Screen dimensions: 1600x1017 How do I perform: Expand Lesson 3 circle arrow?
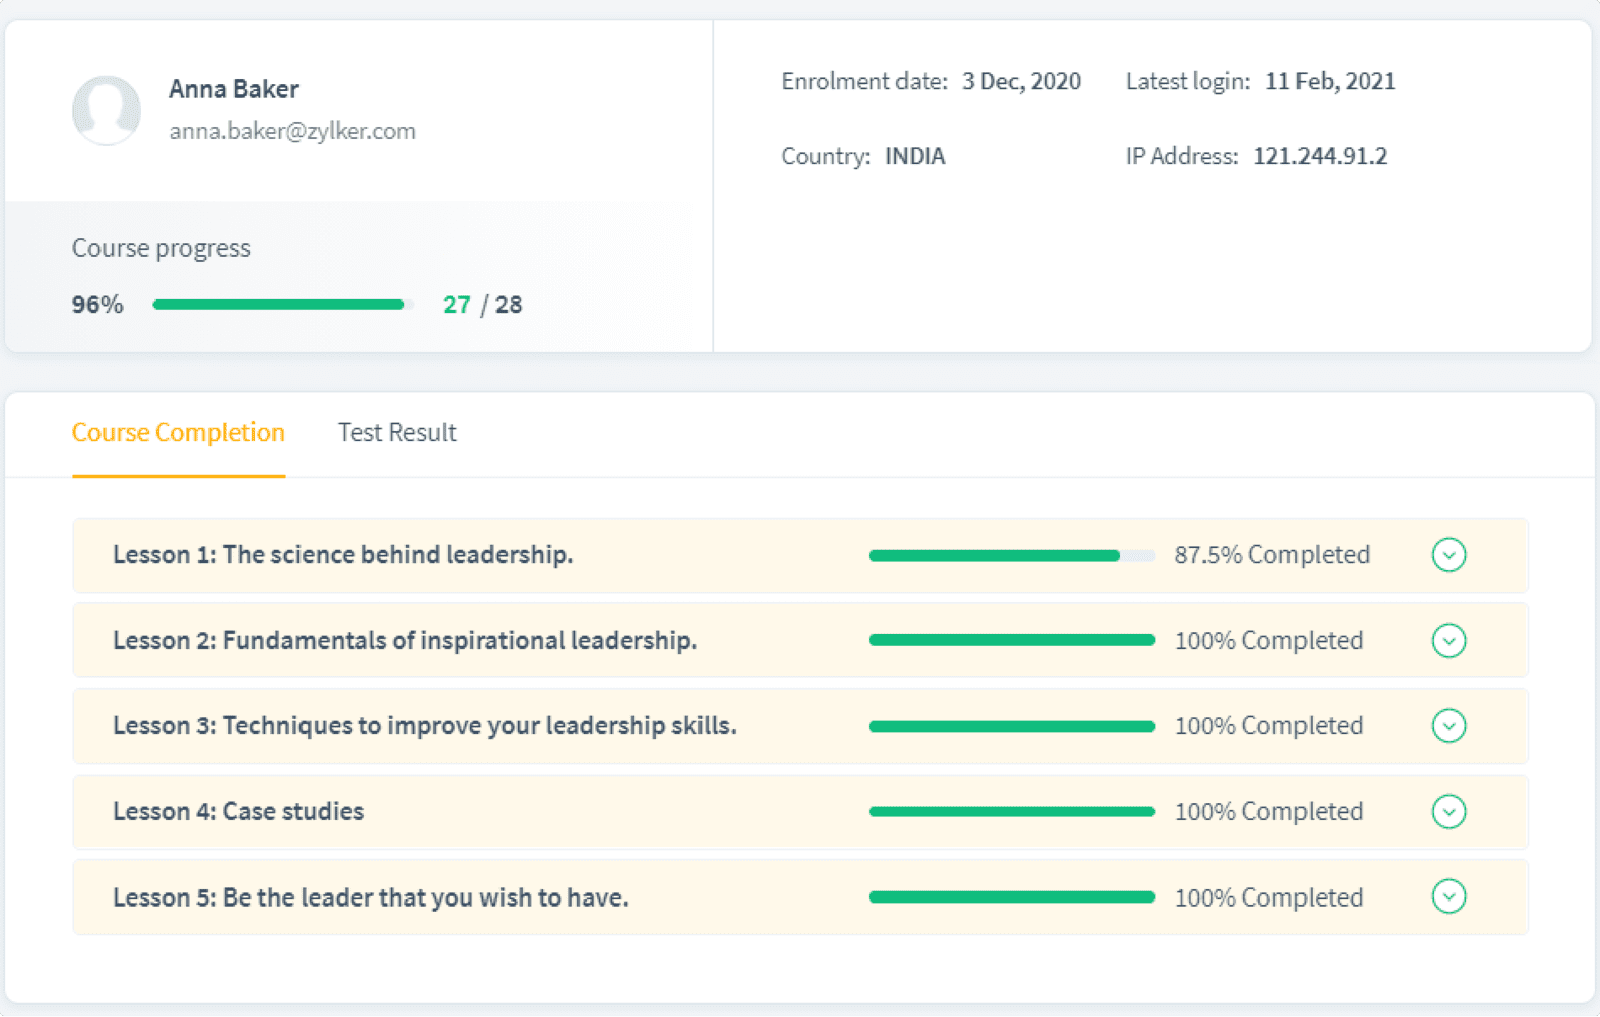[1448, 726]
